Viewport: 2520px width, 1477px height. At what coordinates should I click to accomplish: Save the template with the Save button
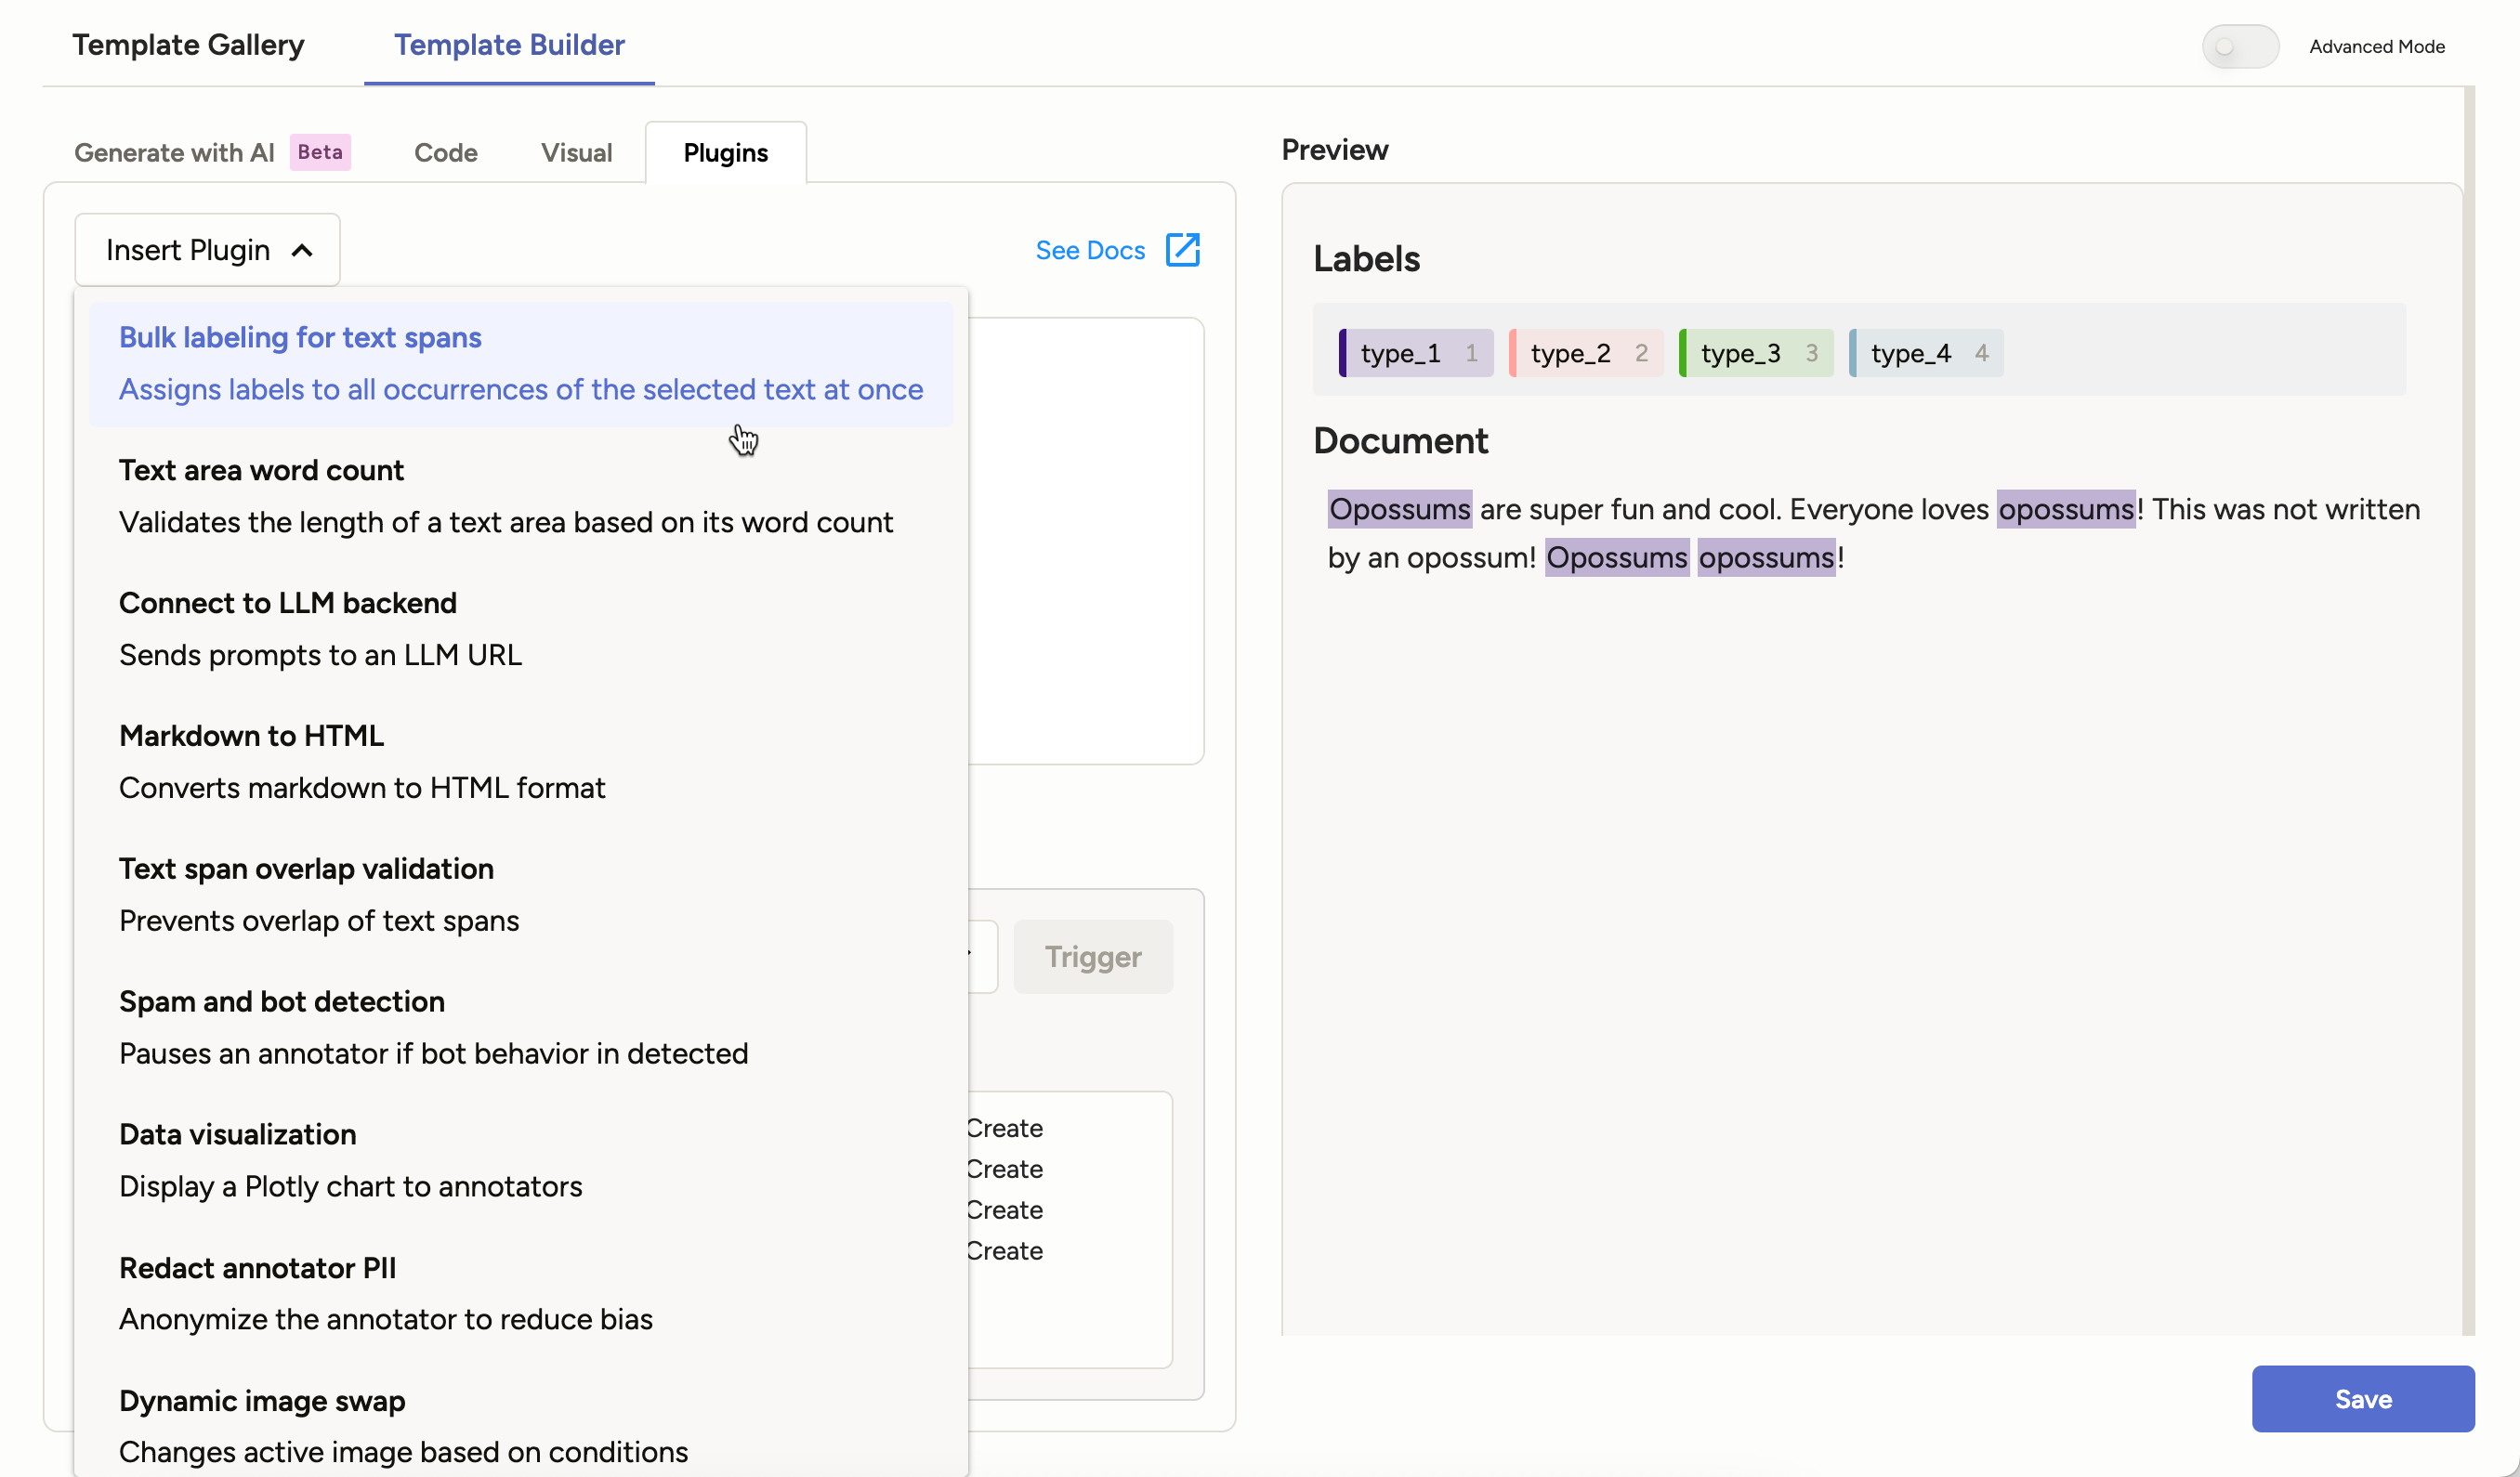[x=2362, y=1399]
